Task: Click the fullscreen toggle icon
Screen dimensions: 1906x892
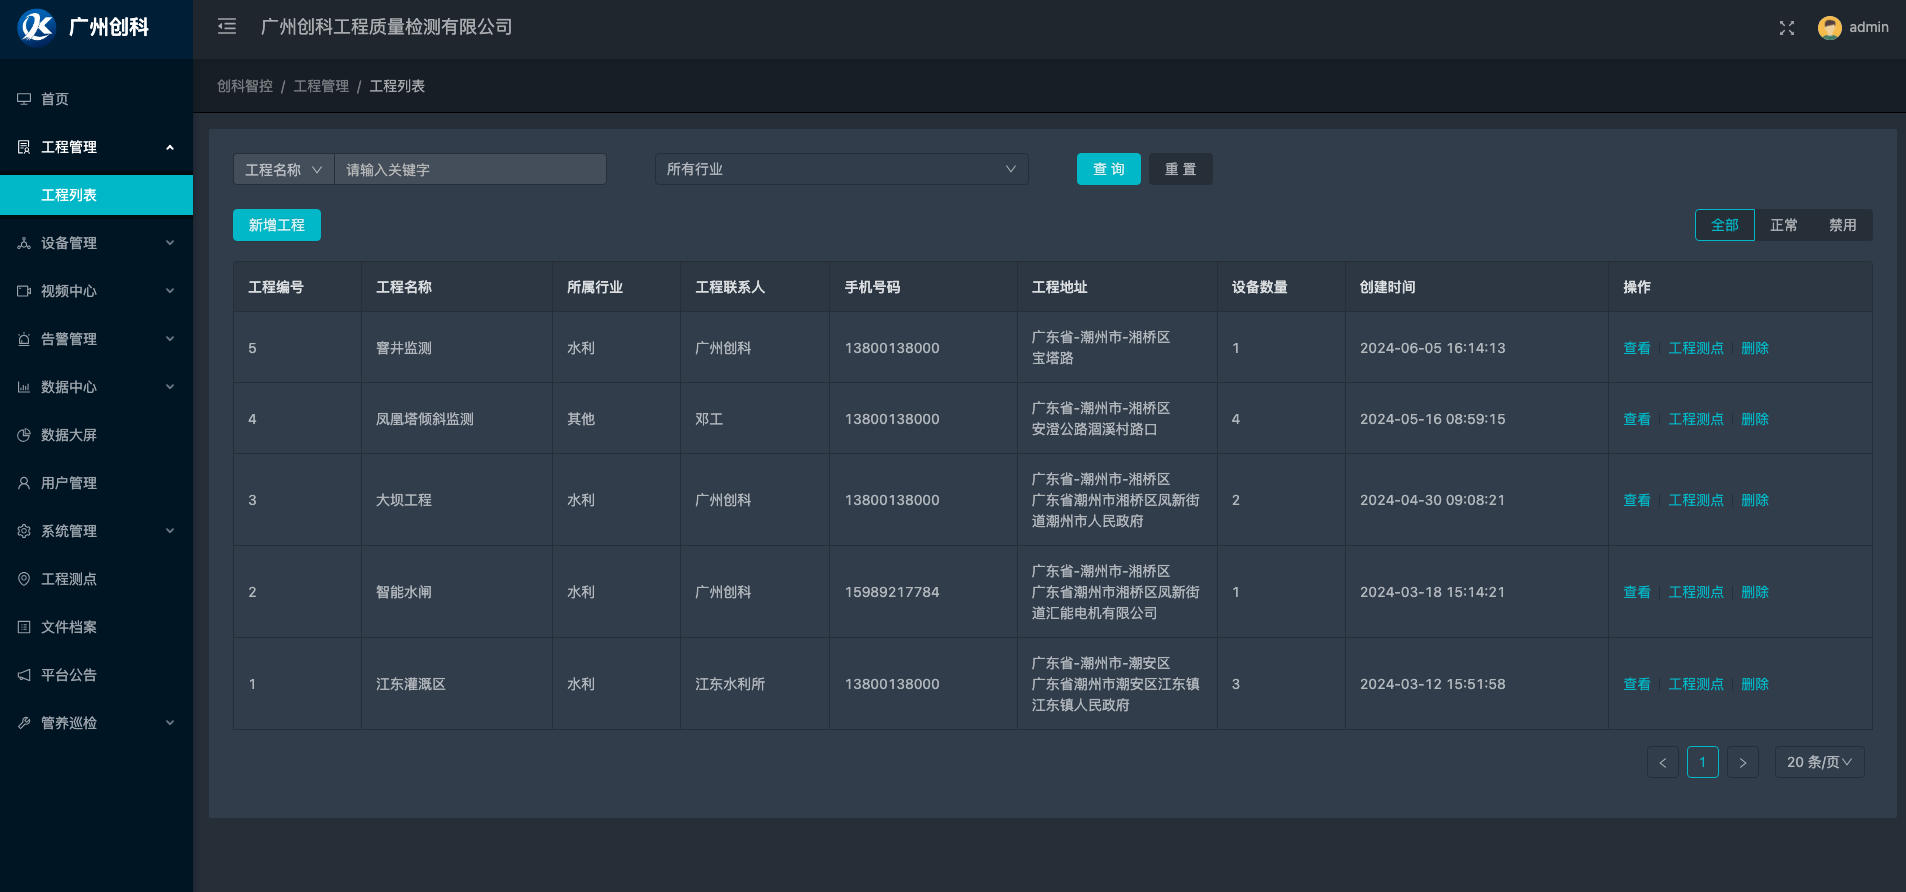Action: click(1786, 28)
